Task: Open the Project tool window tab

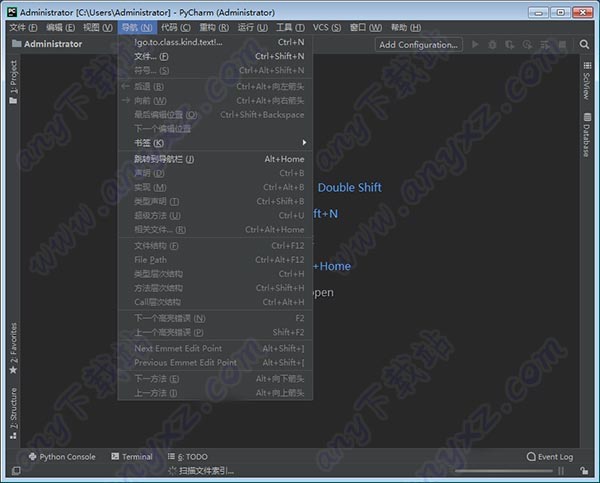Action: pyautogui.click(x=13, y=82)
